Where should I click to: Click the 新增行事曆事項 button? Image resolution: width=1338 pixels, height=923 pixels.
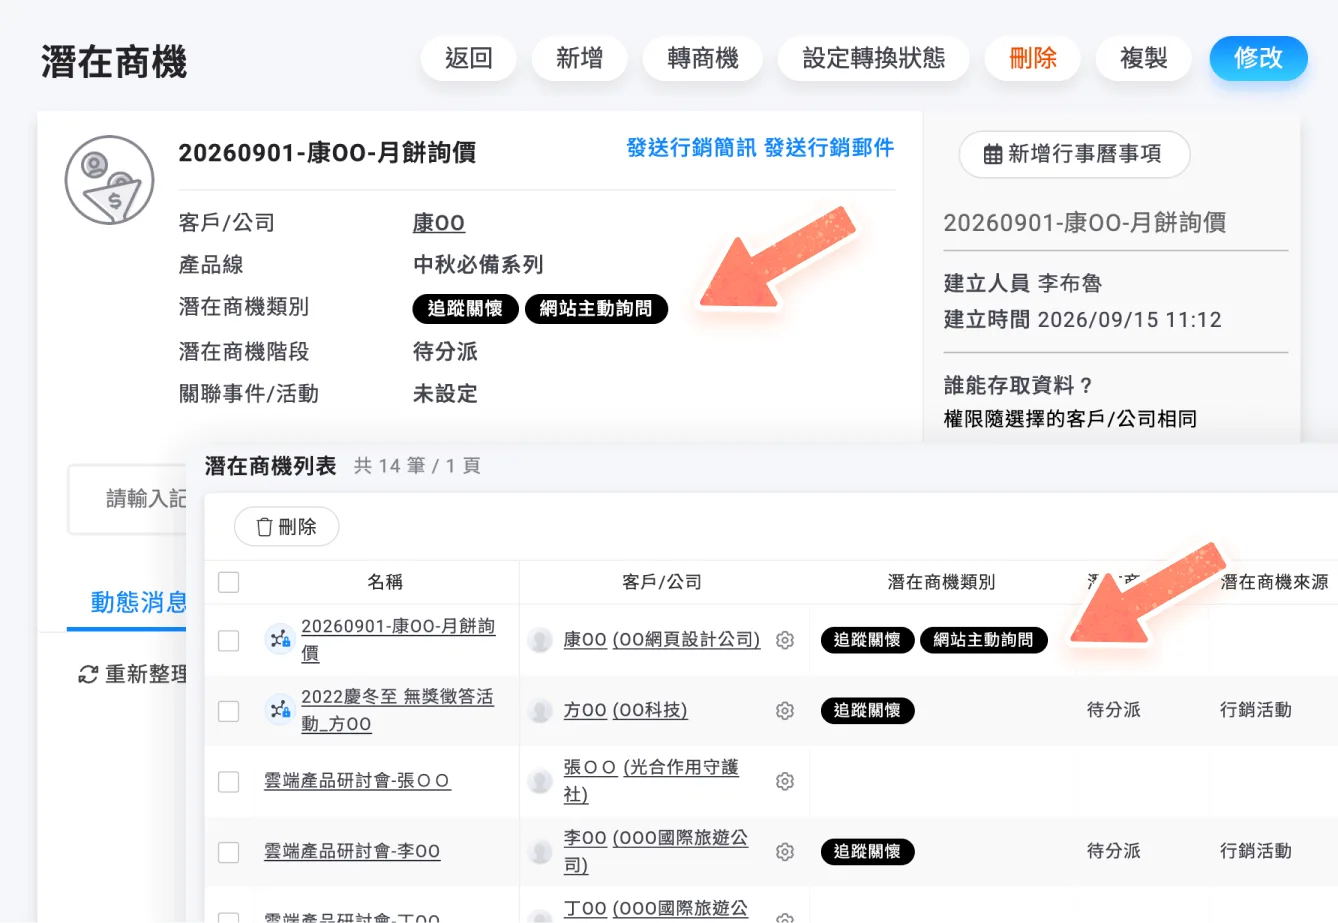(1074, 154)
